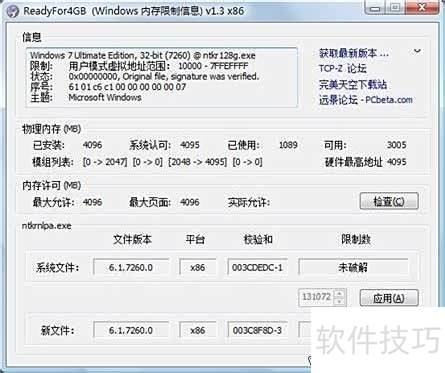Screen dimensions: 445x373
Task: Click the 系统认可 value 4095
Action: point(190,145)
